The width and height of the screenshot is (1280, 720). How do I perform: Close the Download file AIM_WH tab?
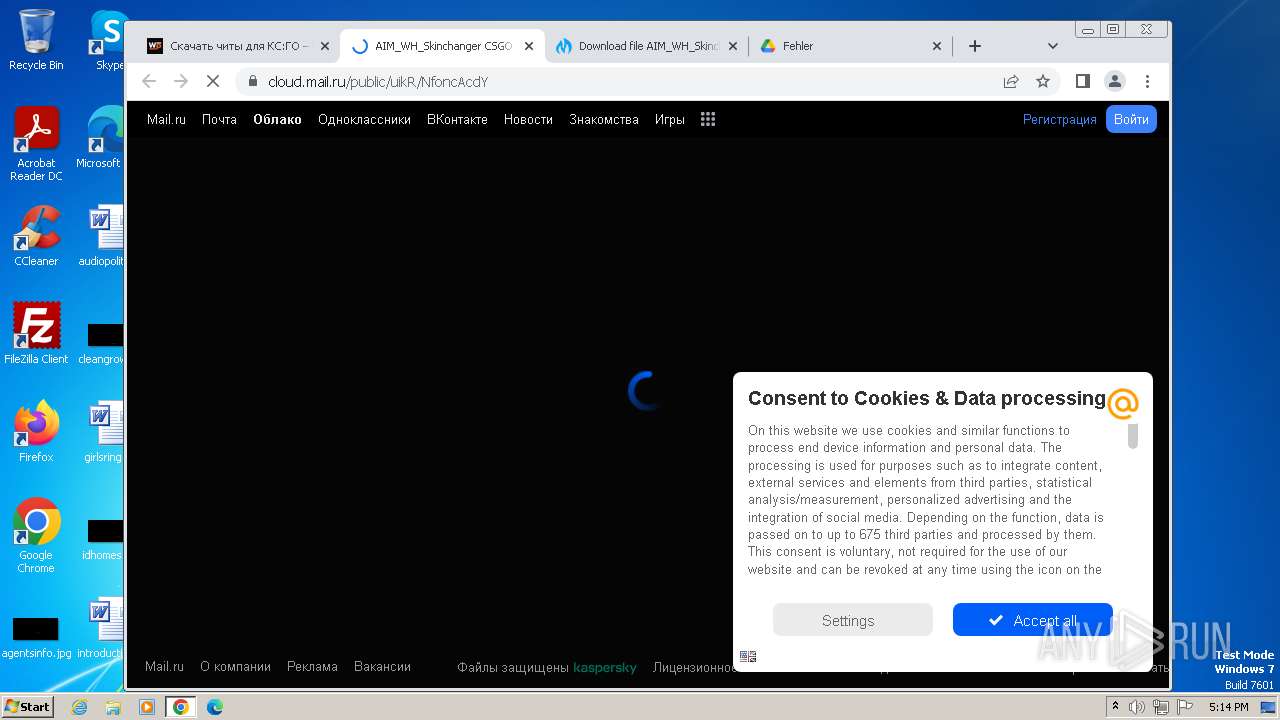733,46
